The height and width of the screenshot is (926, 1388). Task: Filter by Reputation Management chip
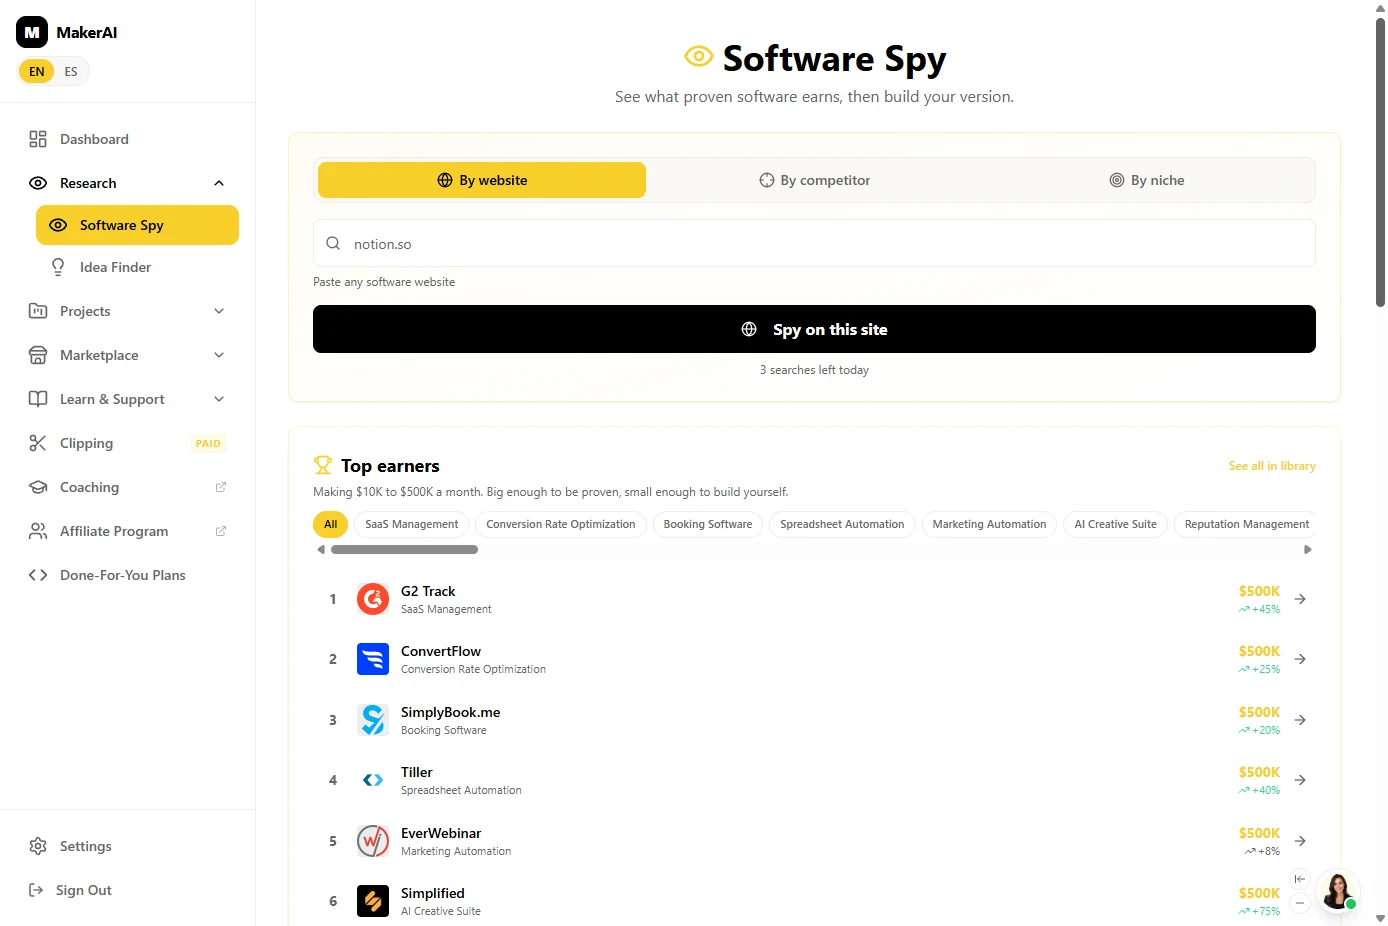click(1247, 524)
